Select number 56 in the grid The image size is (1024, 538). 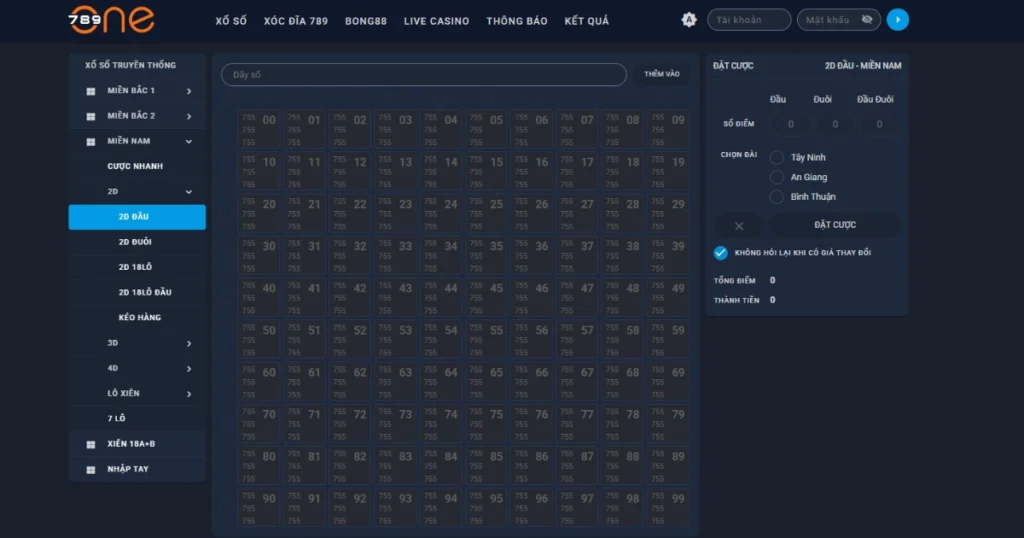tap(532, 340)
